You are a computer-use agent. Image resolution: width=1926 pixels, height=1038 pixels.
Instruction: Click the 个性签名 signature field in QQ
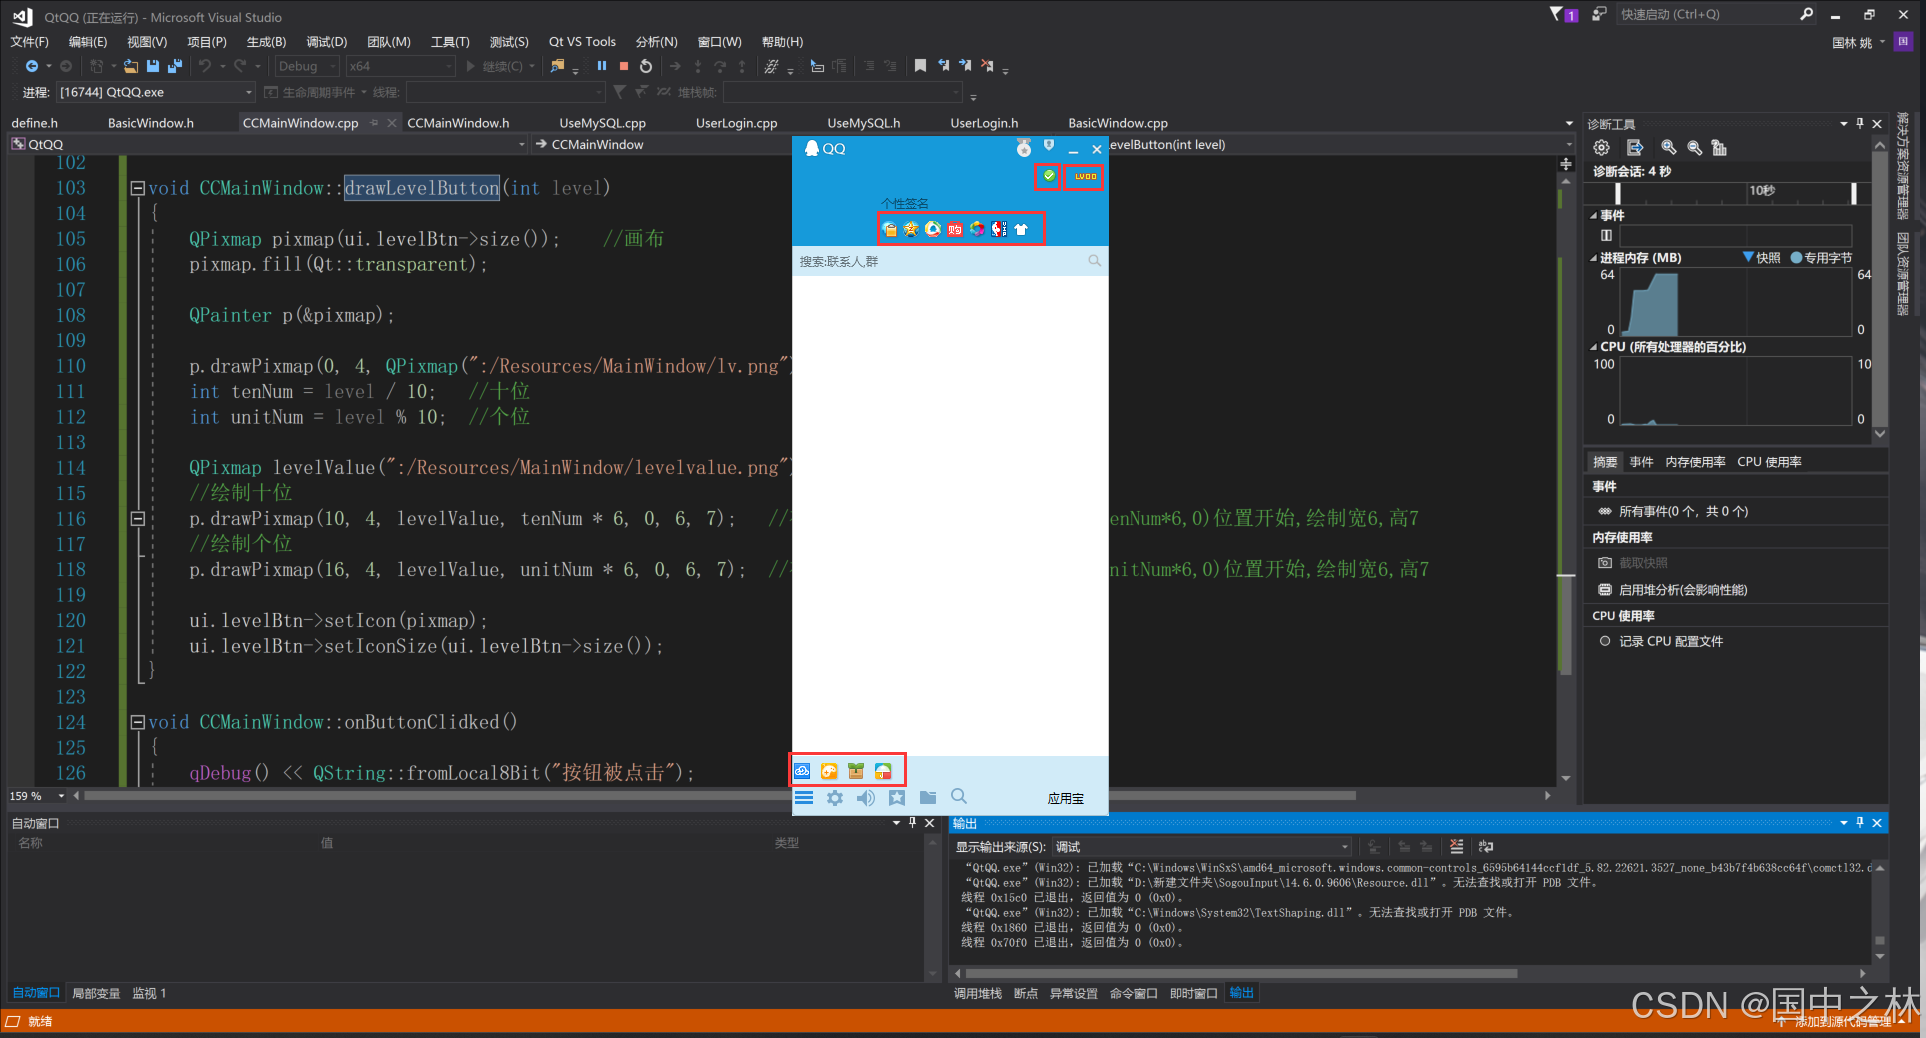[x=905, y=204]
